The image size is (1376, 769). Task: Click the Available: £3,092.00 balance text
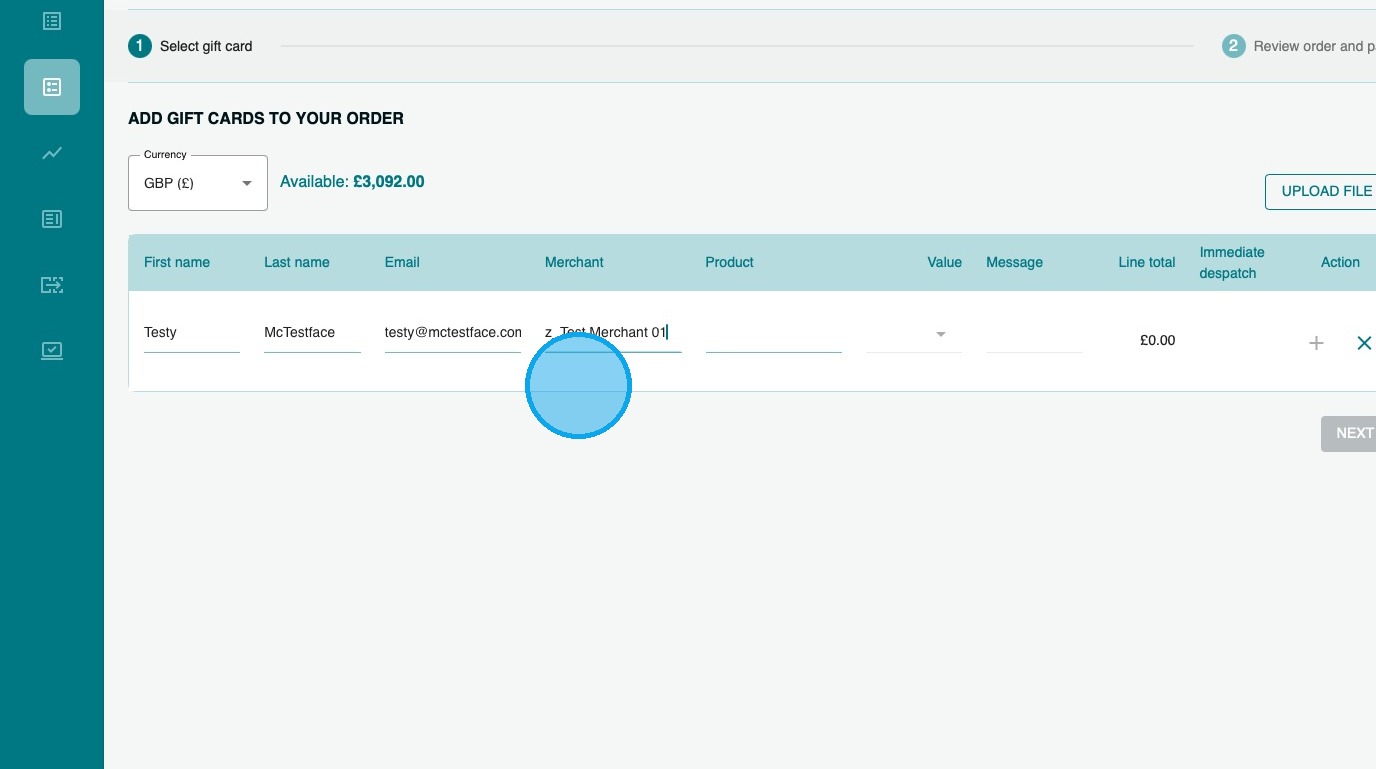tap(352, 182)
